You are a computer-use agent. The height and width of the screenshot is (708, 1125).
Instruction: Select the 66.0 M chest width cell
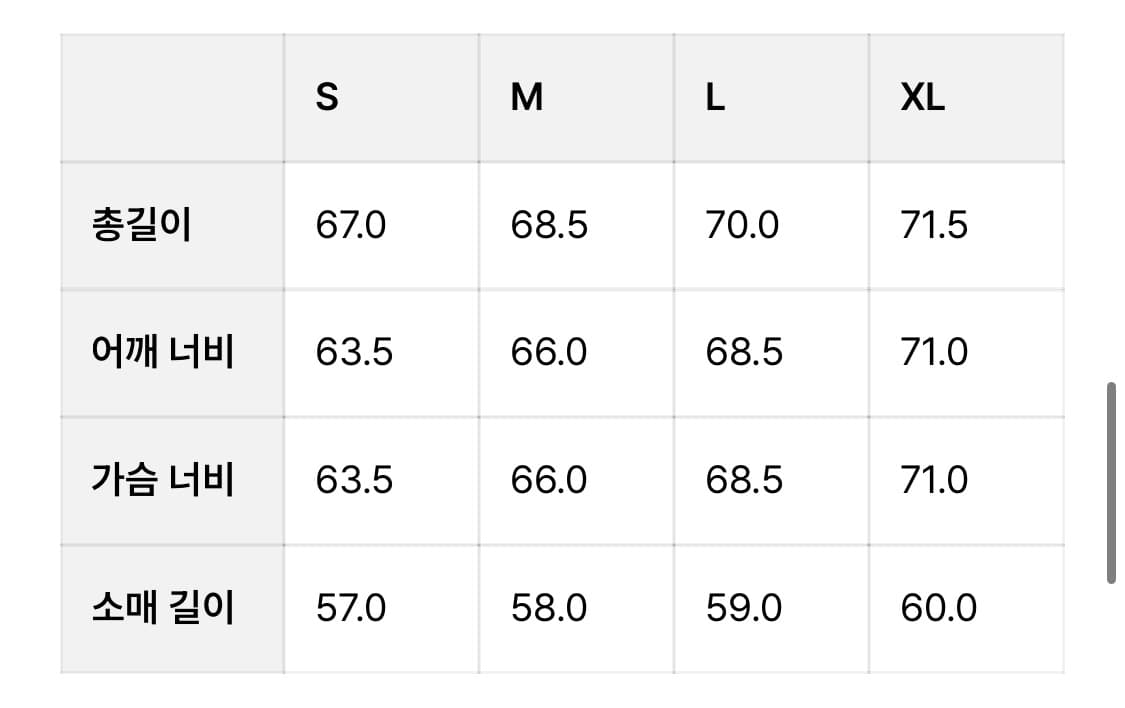(549, 481)
